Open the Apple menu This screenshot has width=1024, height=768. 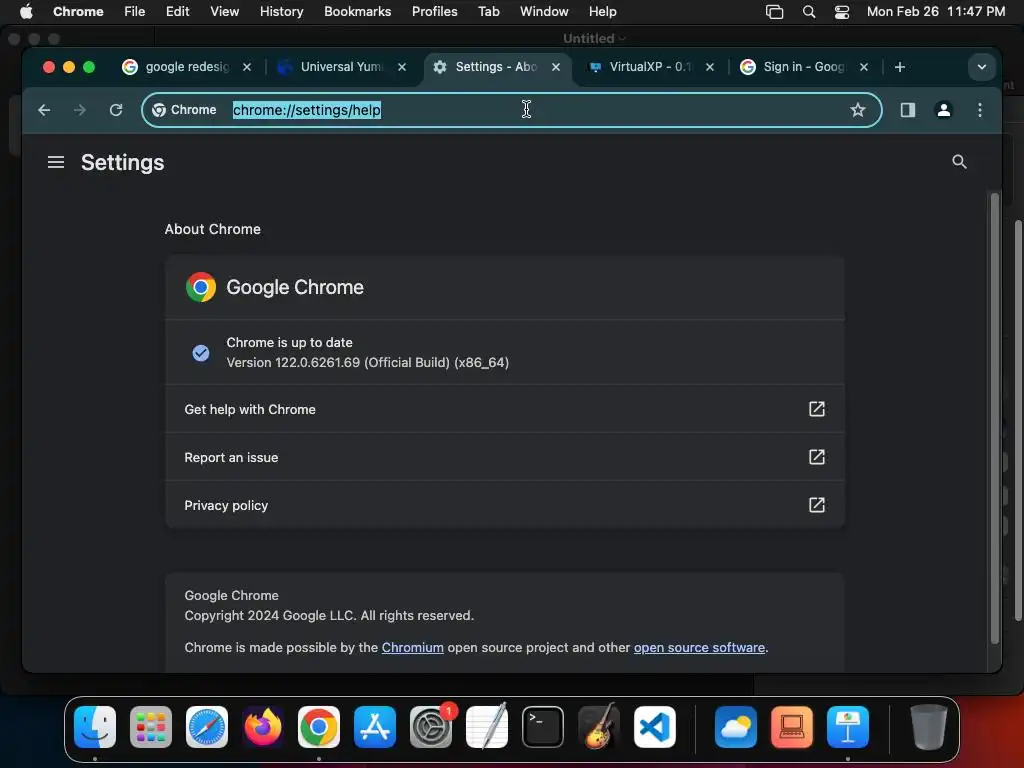click(x=26, y=11)
